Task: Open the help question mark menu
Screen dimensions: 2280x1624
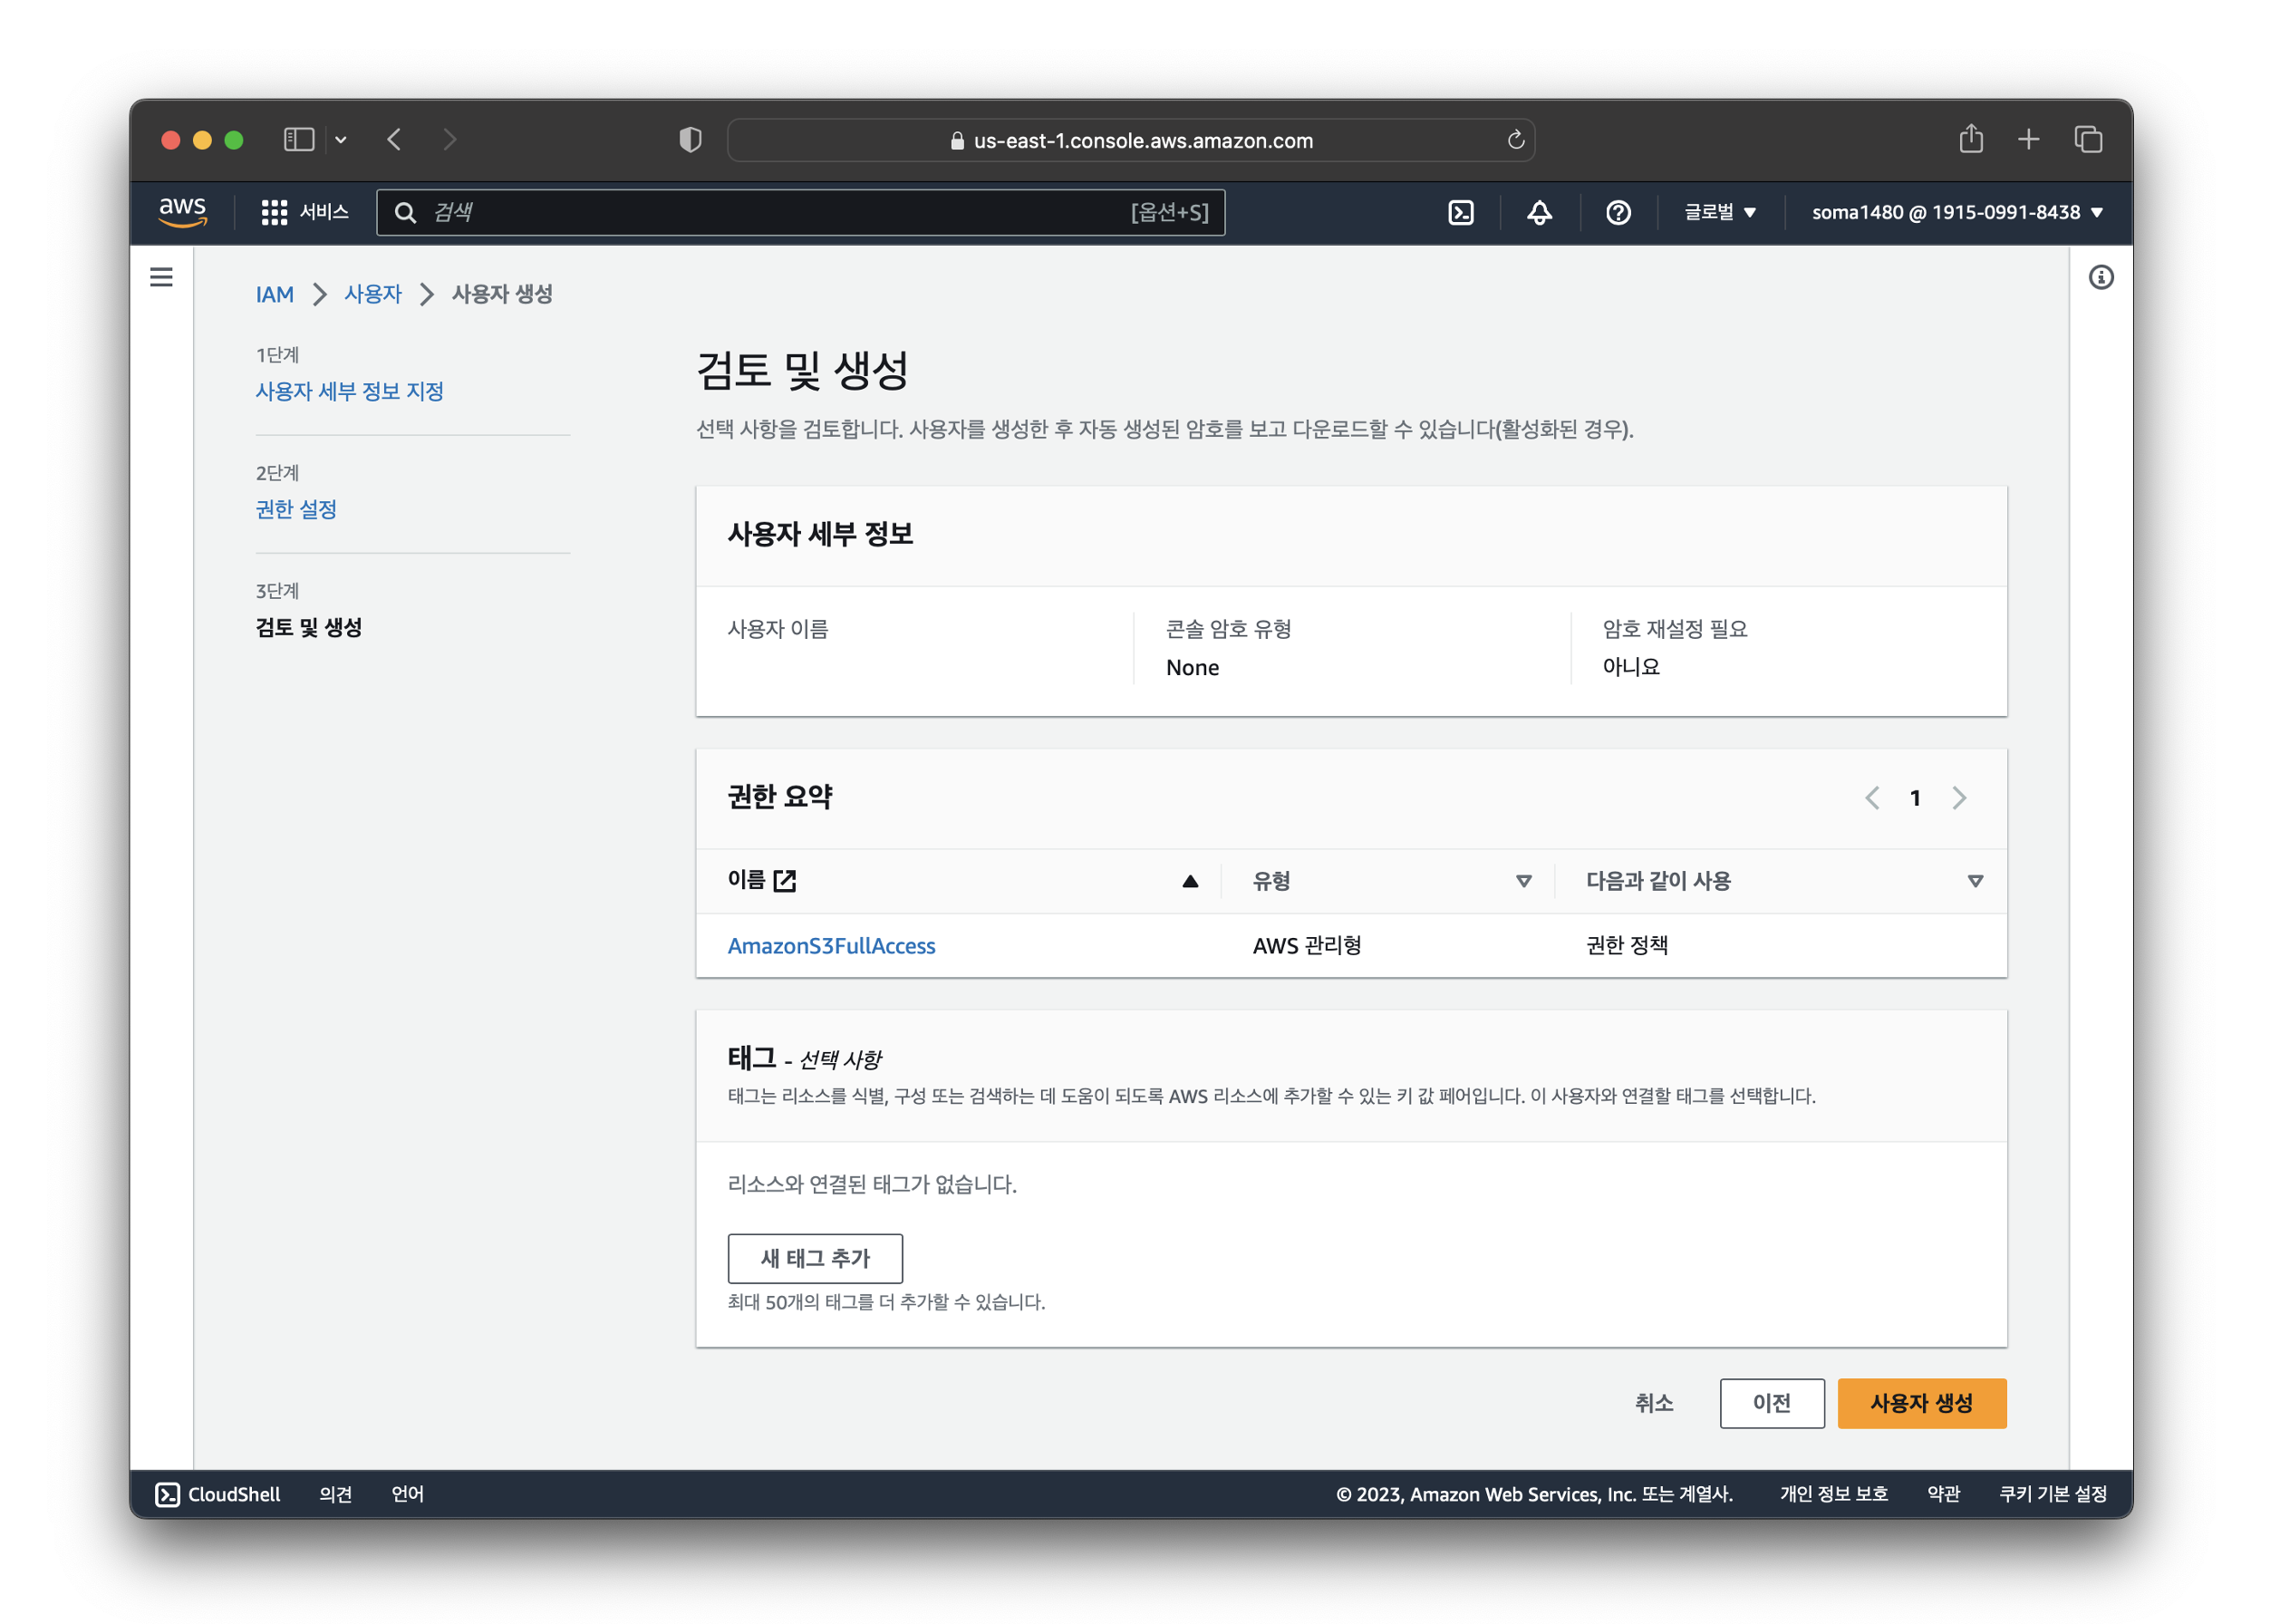Action: pyautogui.click(x=1618, y=212)
